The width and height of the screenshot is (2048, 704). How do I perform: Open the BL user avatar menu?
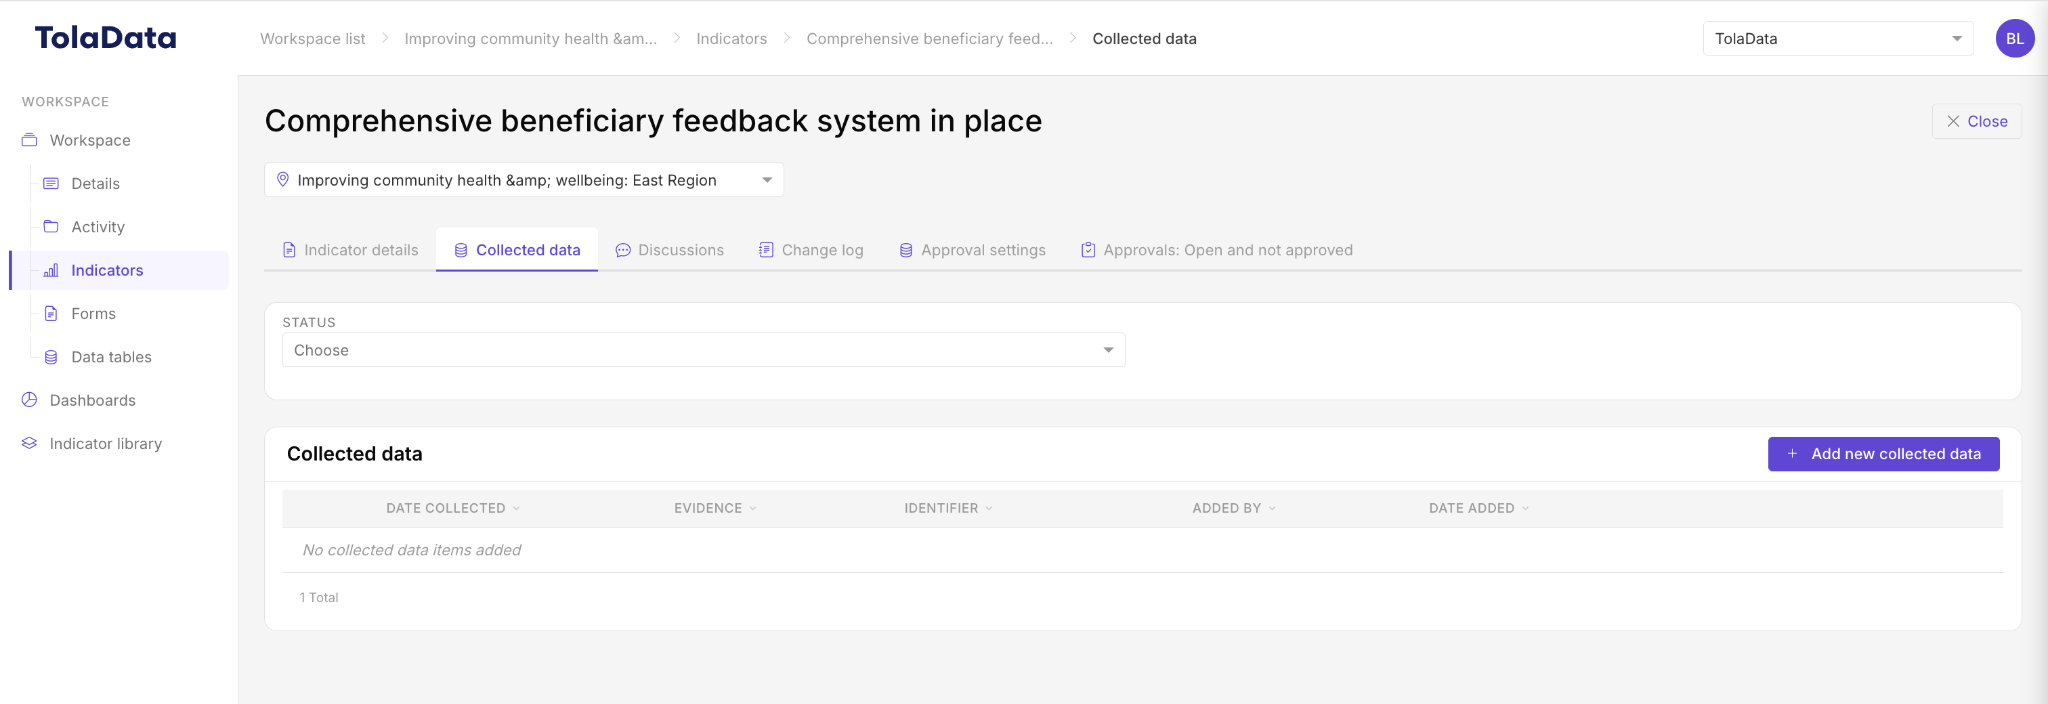[2014, 39]
